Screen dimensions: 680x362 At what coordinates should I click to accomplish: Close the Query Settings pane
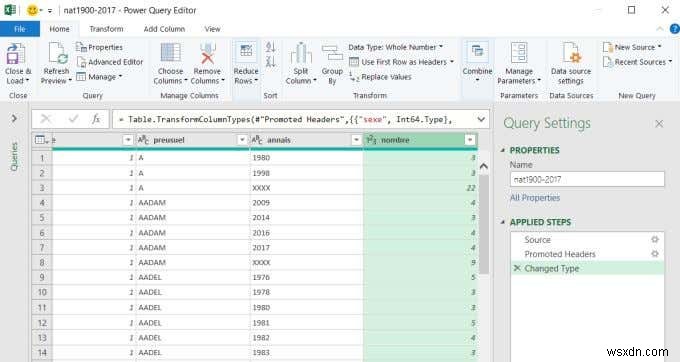tap(659, 124)
